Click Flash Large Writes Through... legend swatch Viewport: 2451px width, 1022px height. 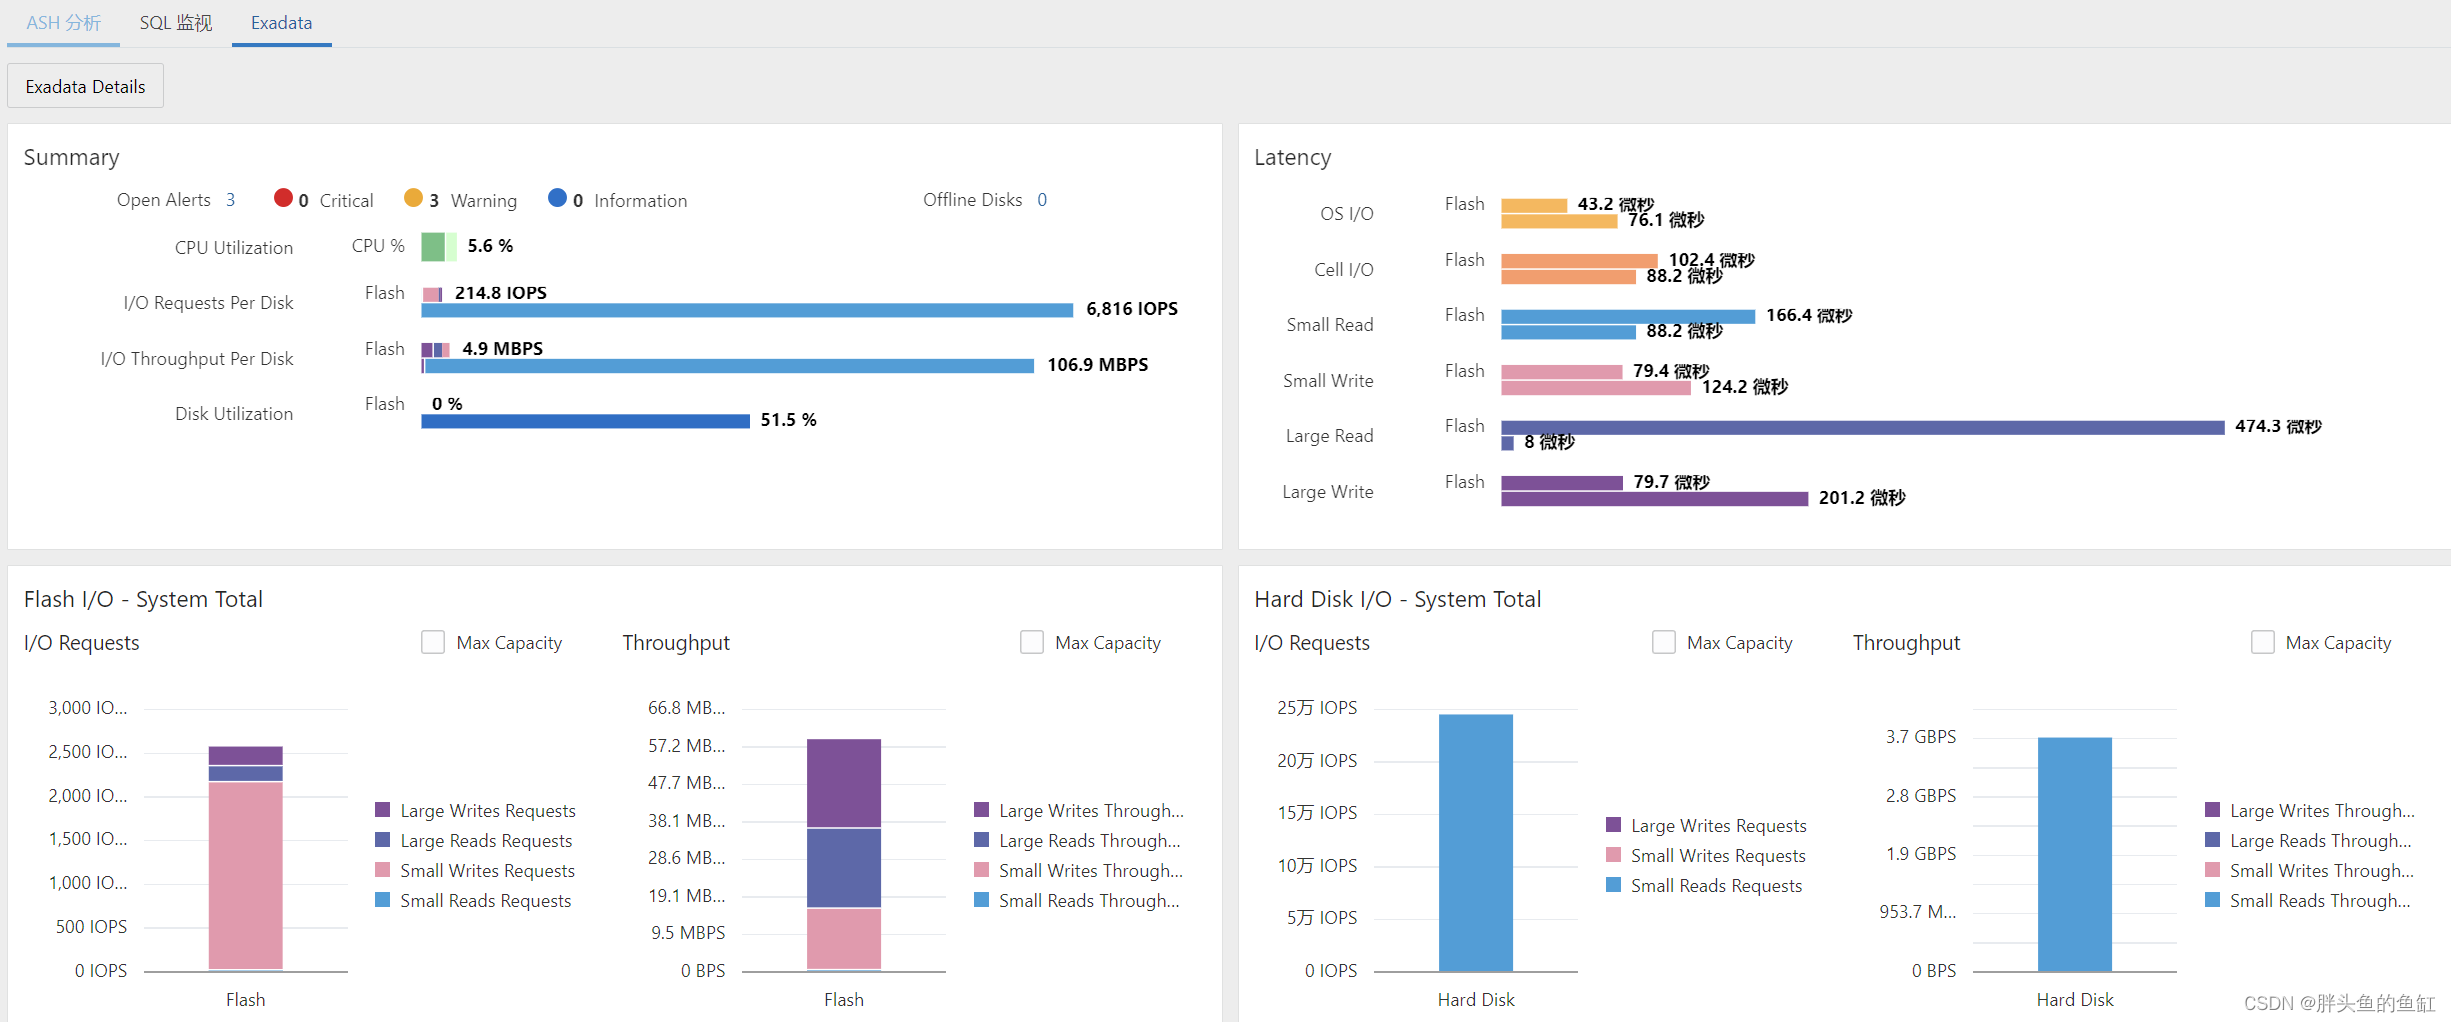981,810
